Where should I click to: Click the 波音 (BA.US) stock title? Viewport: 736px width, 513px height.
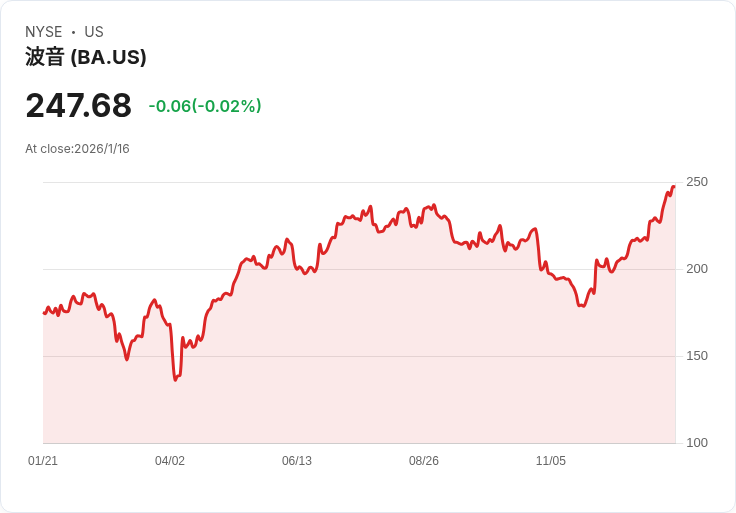[86, 57]
